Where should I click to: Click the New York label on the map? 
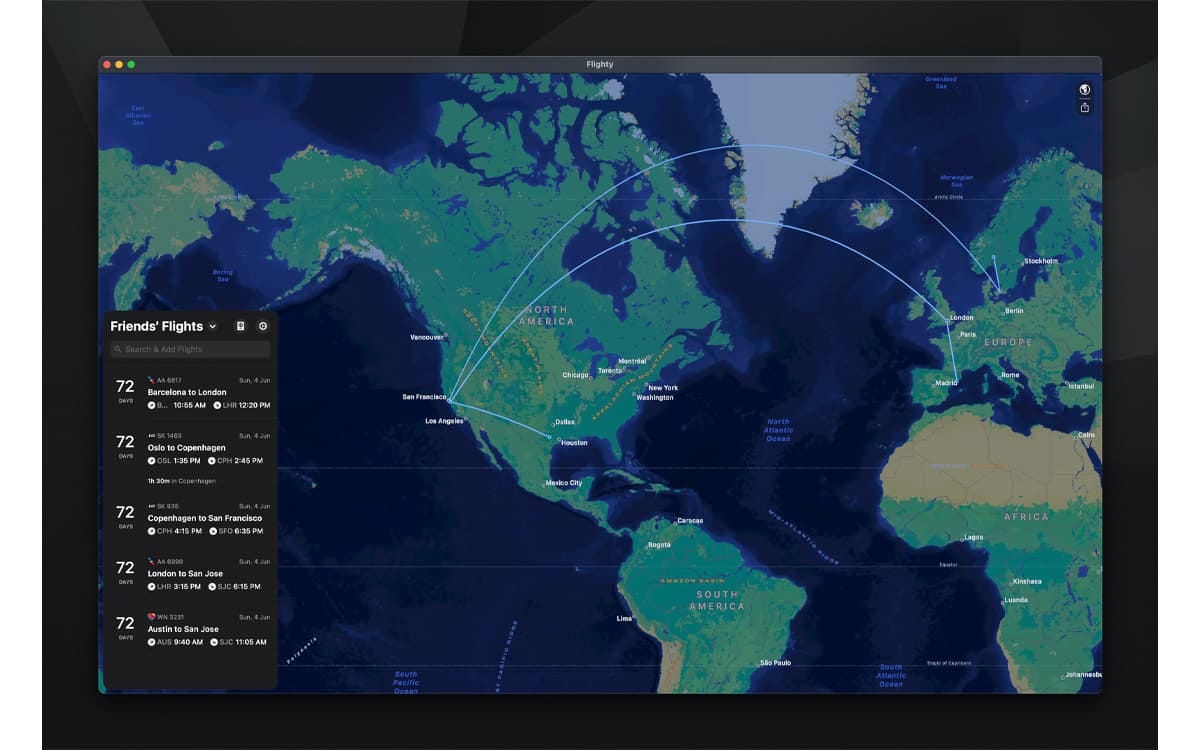coord(662,388)
